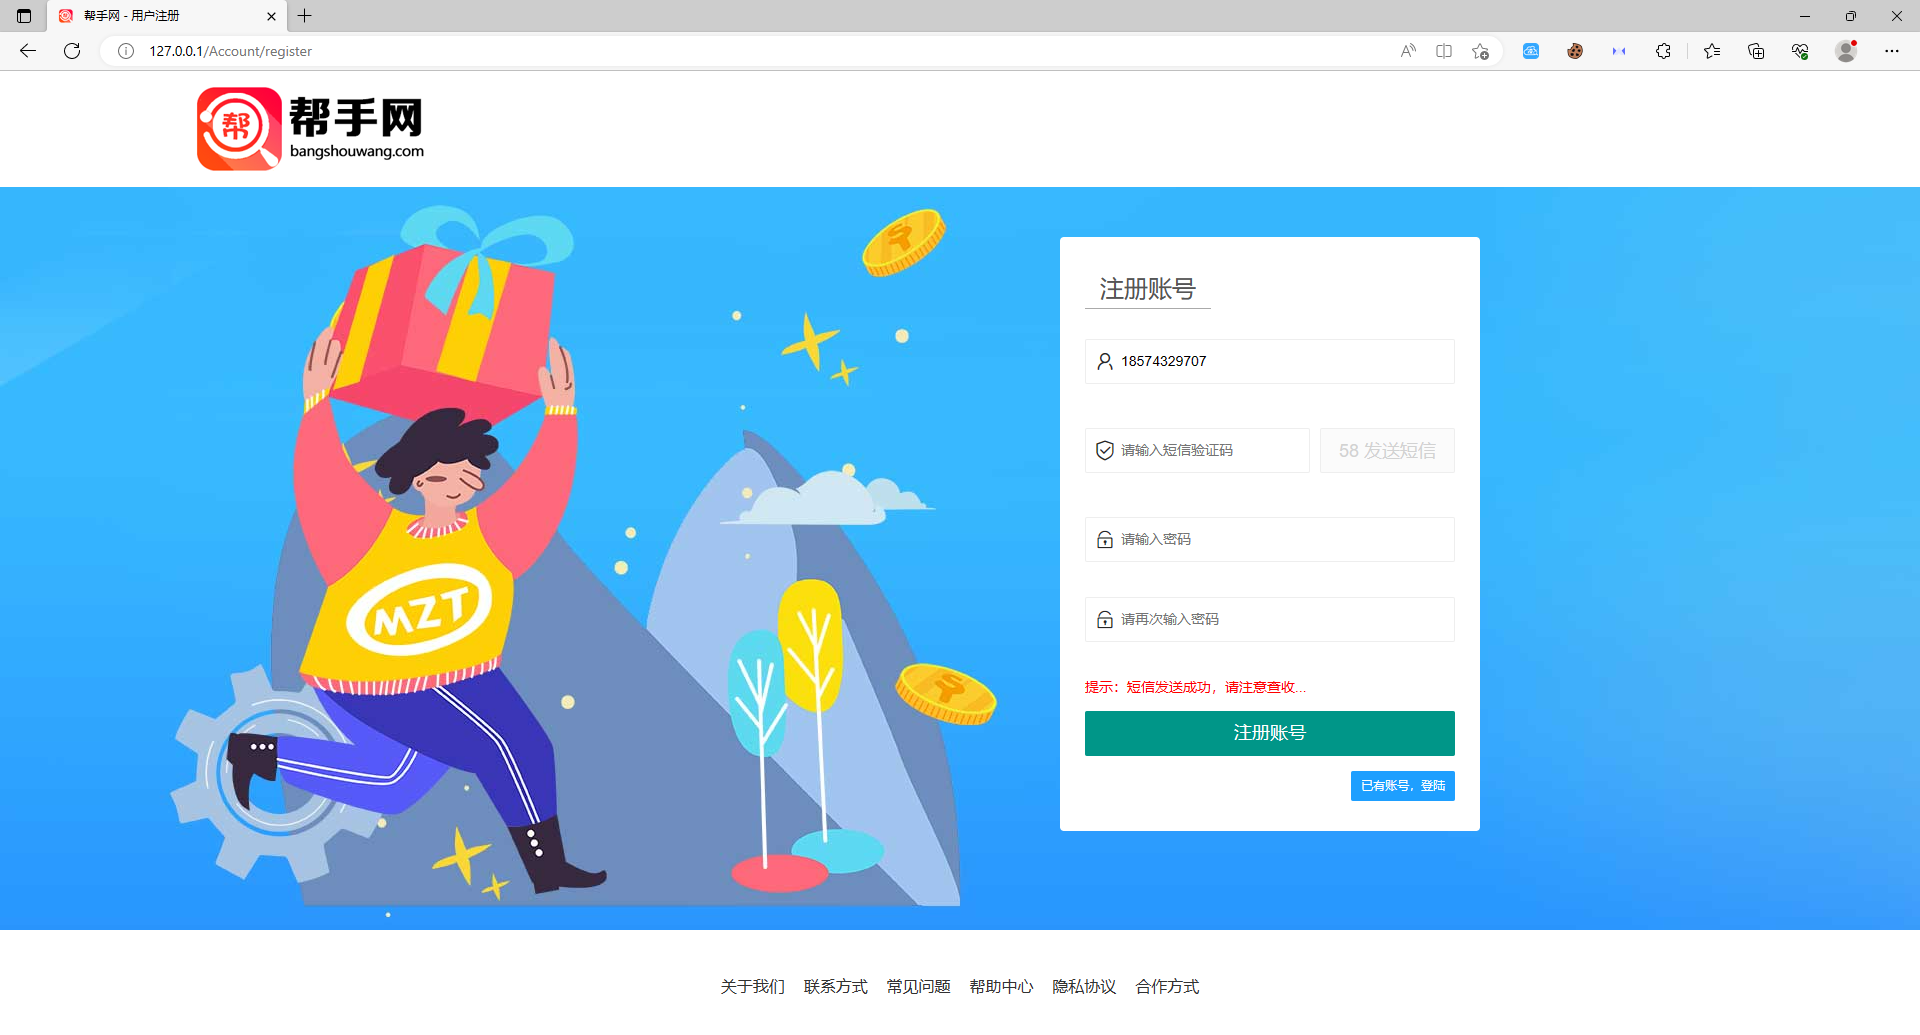Reload the page with refresh icon
The image size is (1920, 1035).
pyautogui.click(x=72, y=51)
